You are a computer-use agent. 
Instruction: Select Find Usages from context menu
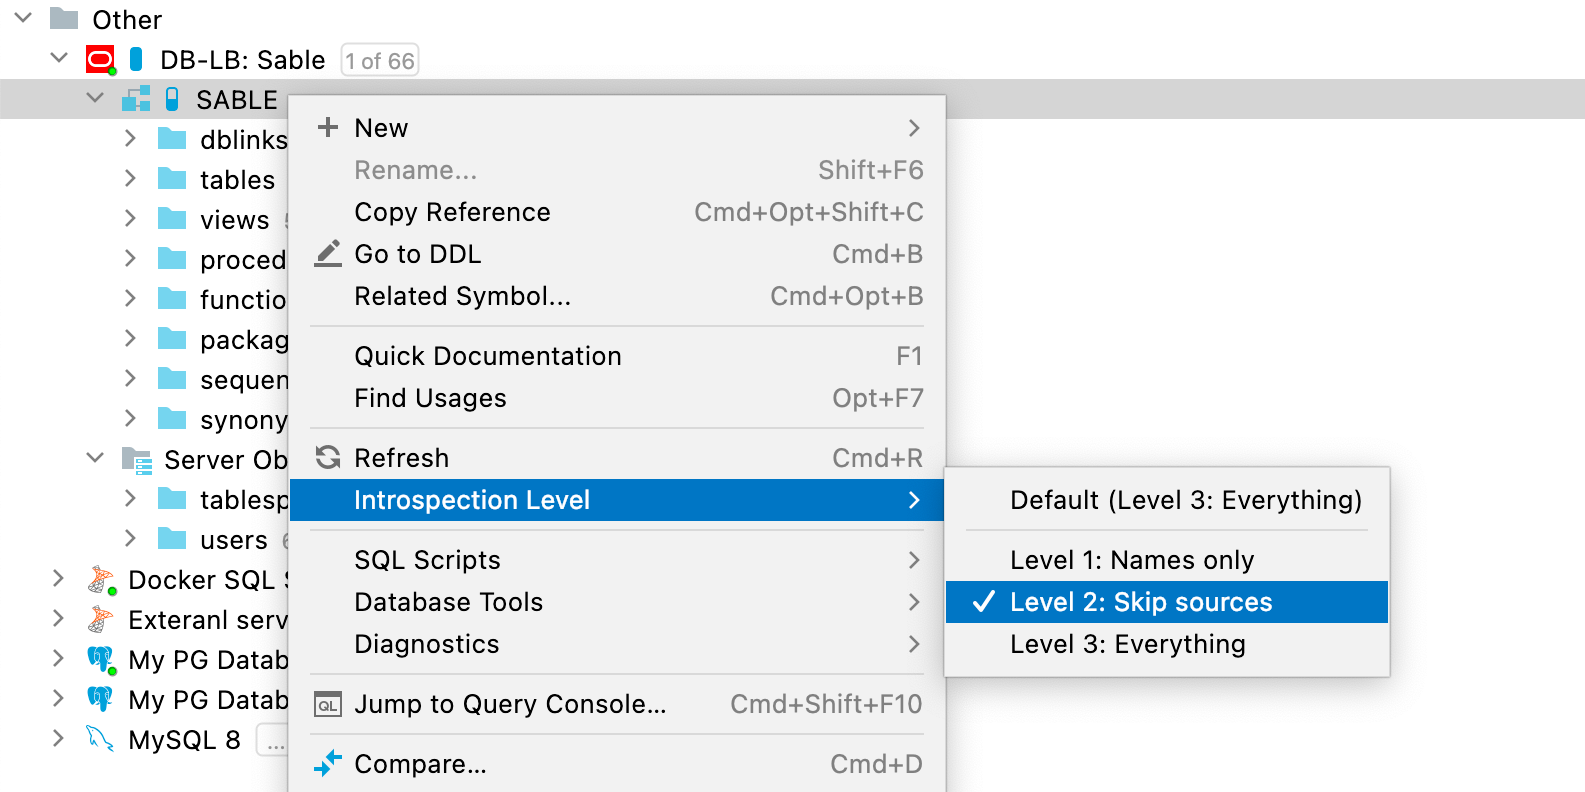[430, 398]
